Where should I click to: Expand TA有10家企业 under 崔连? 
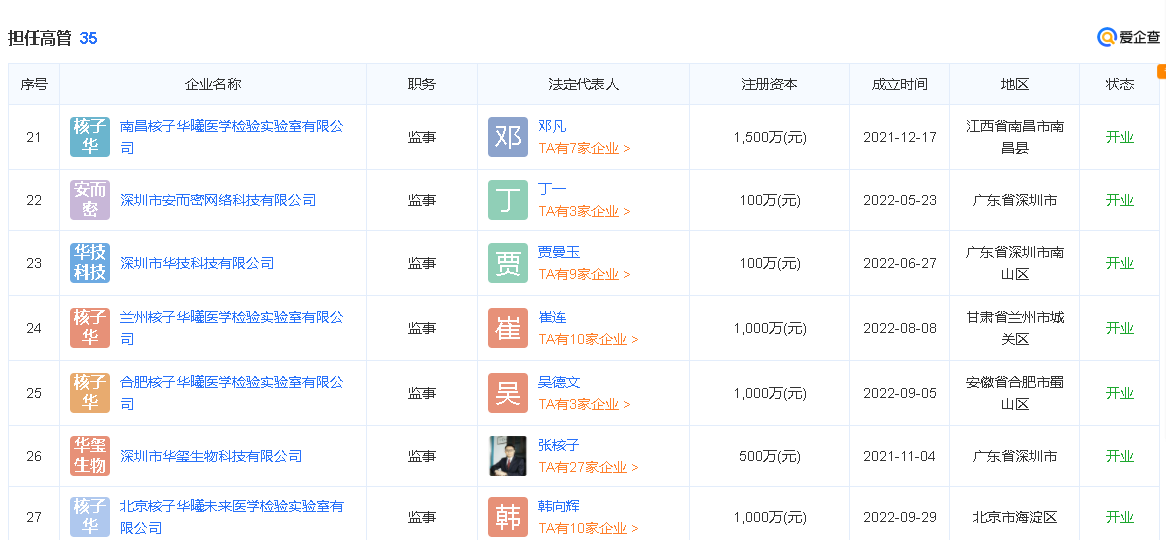point(588,339)
